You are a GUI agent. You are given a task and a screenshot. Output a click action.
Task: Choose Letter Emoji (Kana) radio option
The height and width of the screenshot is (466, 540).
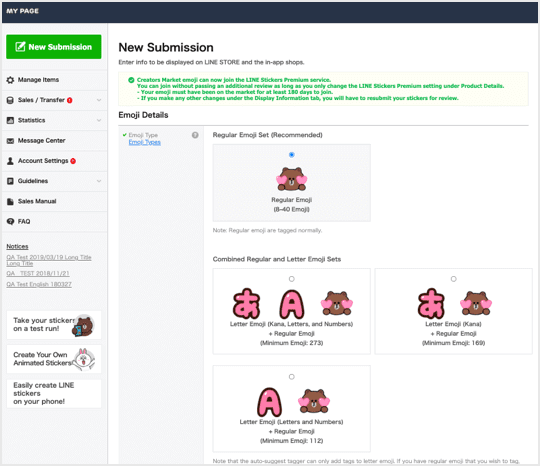[454, 279]
